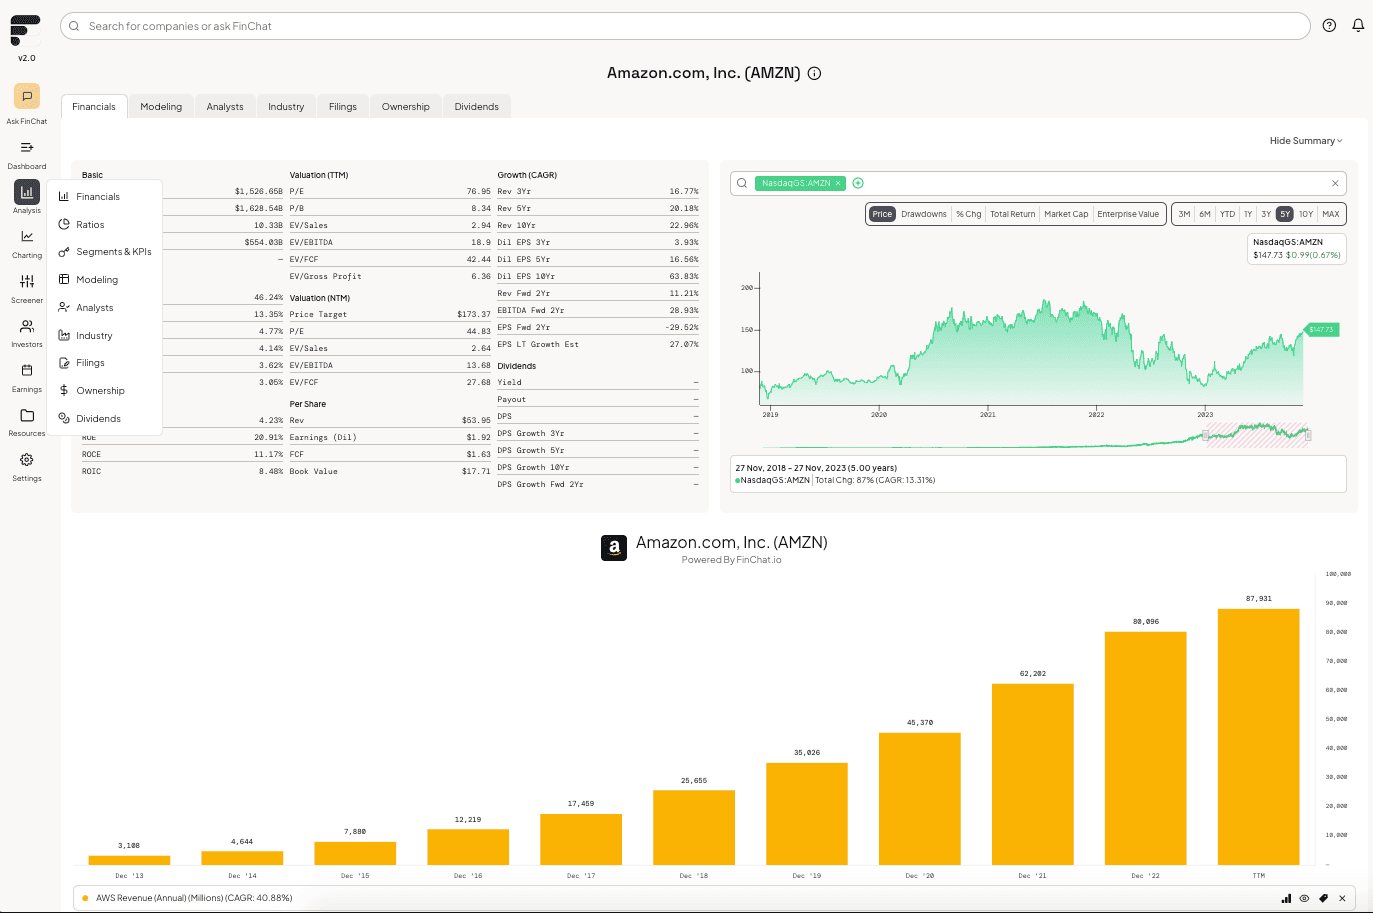The height and width of the screenshot is (913, 1373).
Task: Select the Total Return chart mode
Action: tap(1012, 214)
